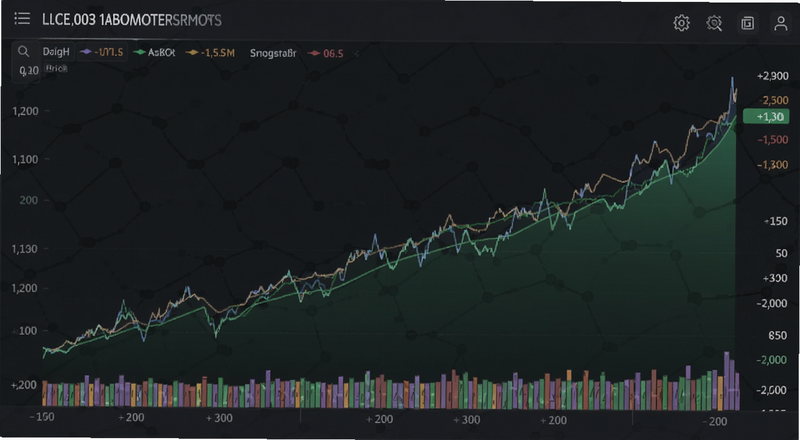Image resolution: width=800 pixels, height=440 pixels.
Task: Toggle the yellow -1,5.5M series legend
Action: click(x=210, y=52)
